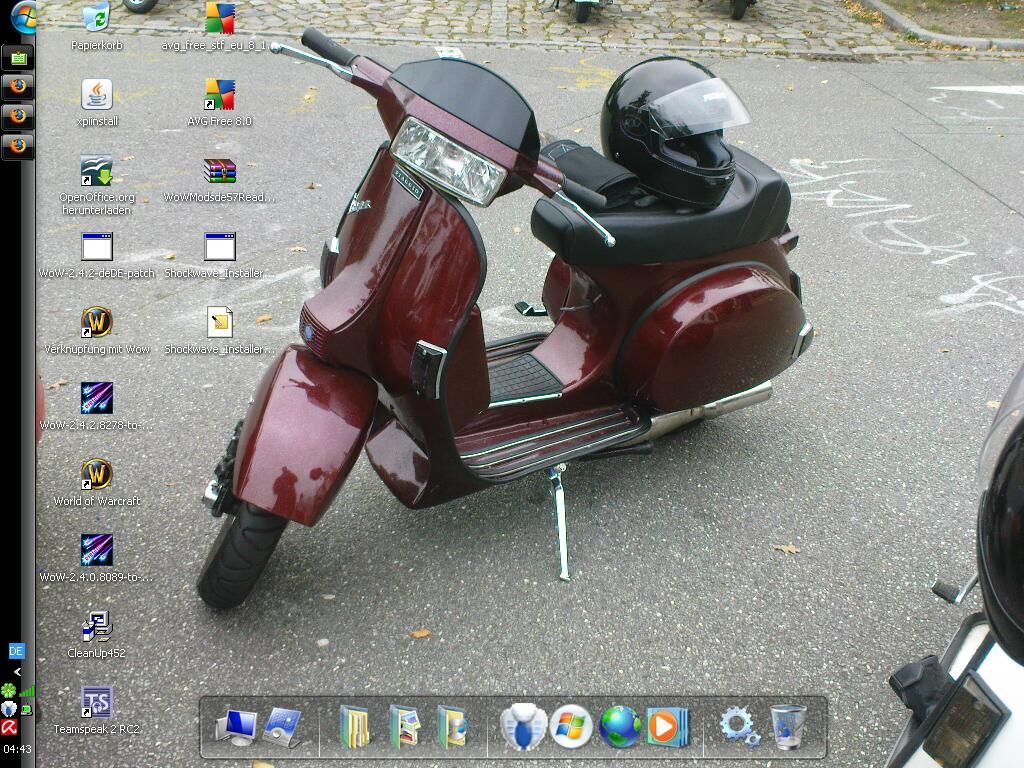Image resolution: width=1024 pixels, height=768 pixels.
Task: Open the CleanUp452 installer icon
Action: point(96,627)
